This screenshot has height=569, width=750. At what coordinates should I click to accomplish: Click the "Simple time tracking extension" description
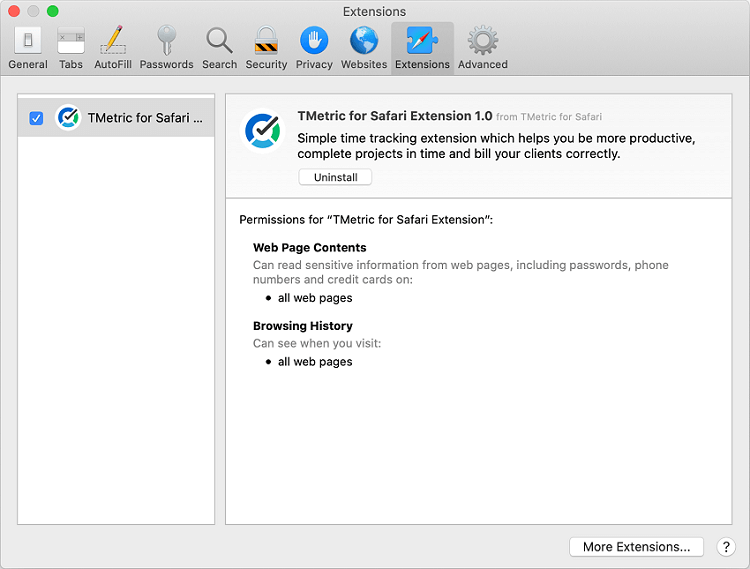tap(496, 146)
